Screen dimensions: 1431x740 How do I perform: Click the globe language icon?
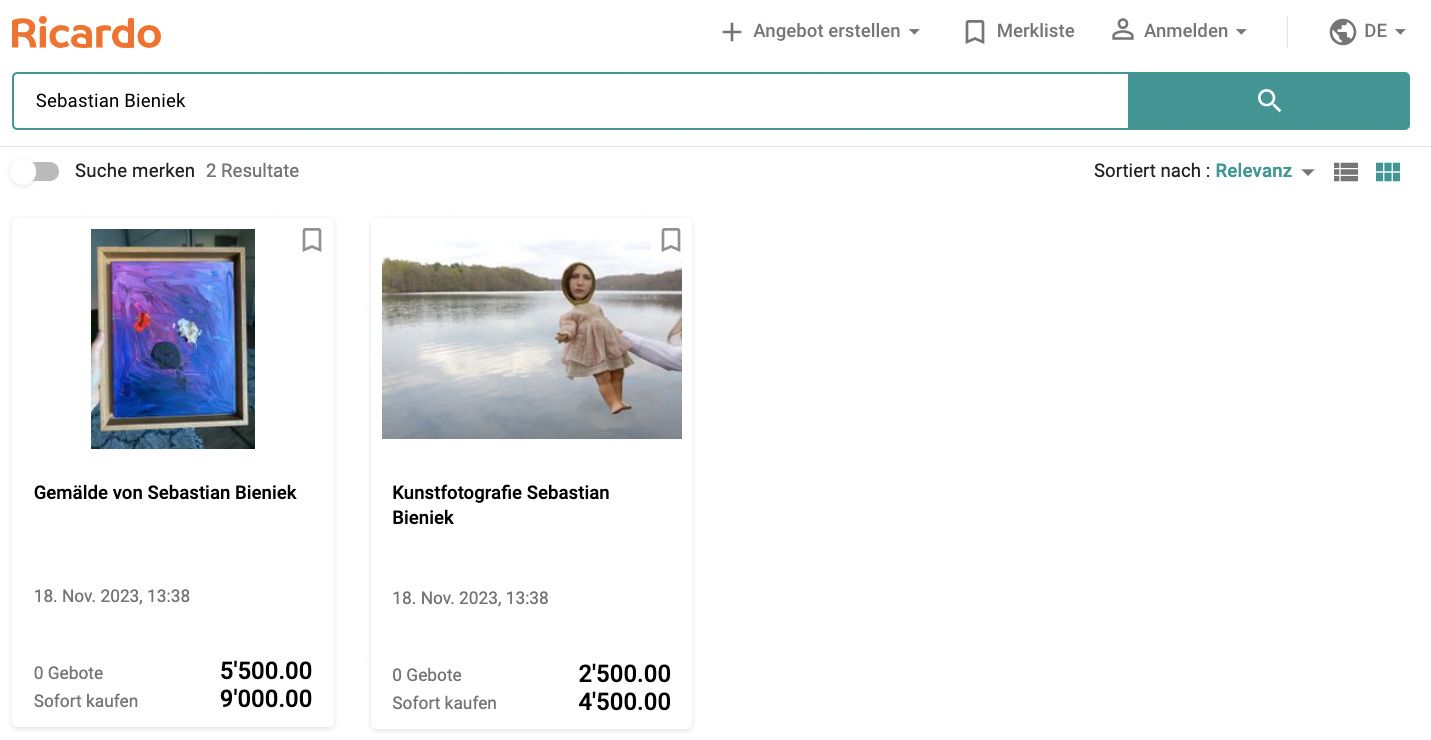click(1341, 31)
